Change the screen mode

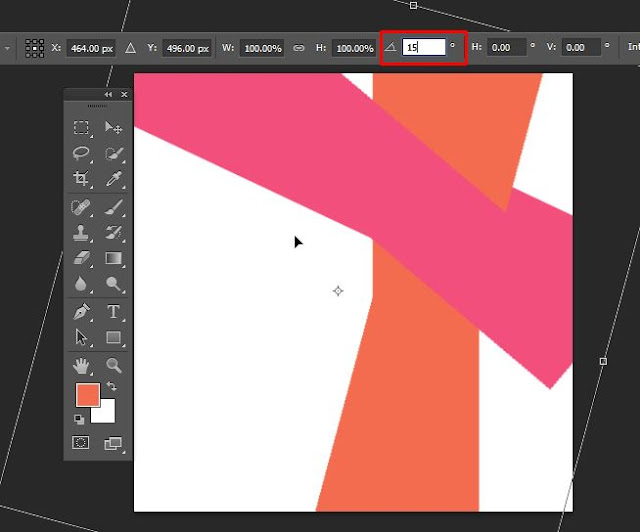coord(113,443)
